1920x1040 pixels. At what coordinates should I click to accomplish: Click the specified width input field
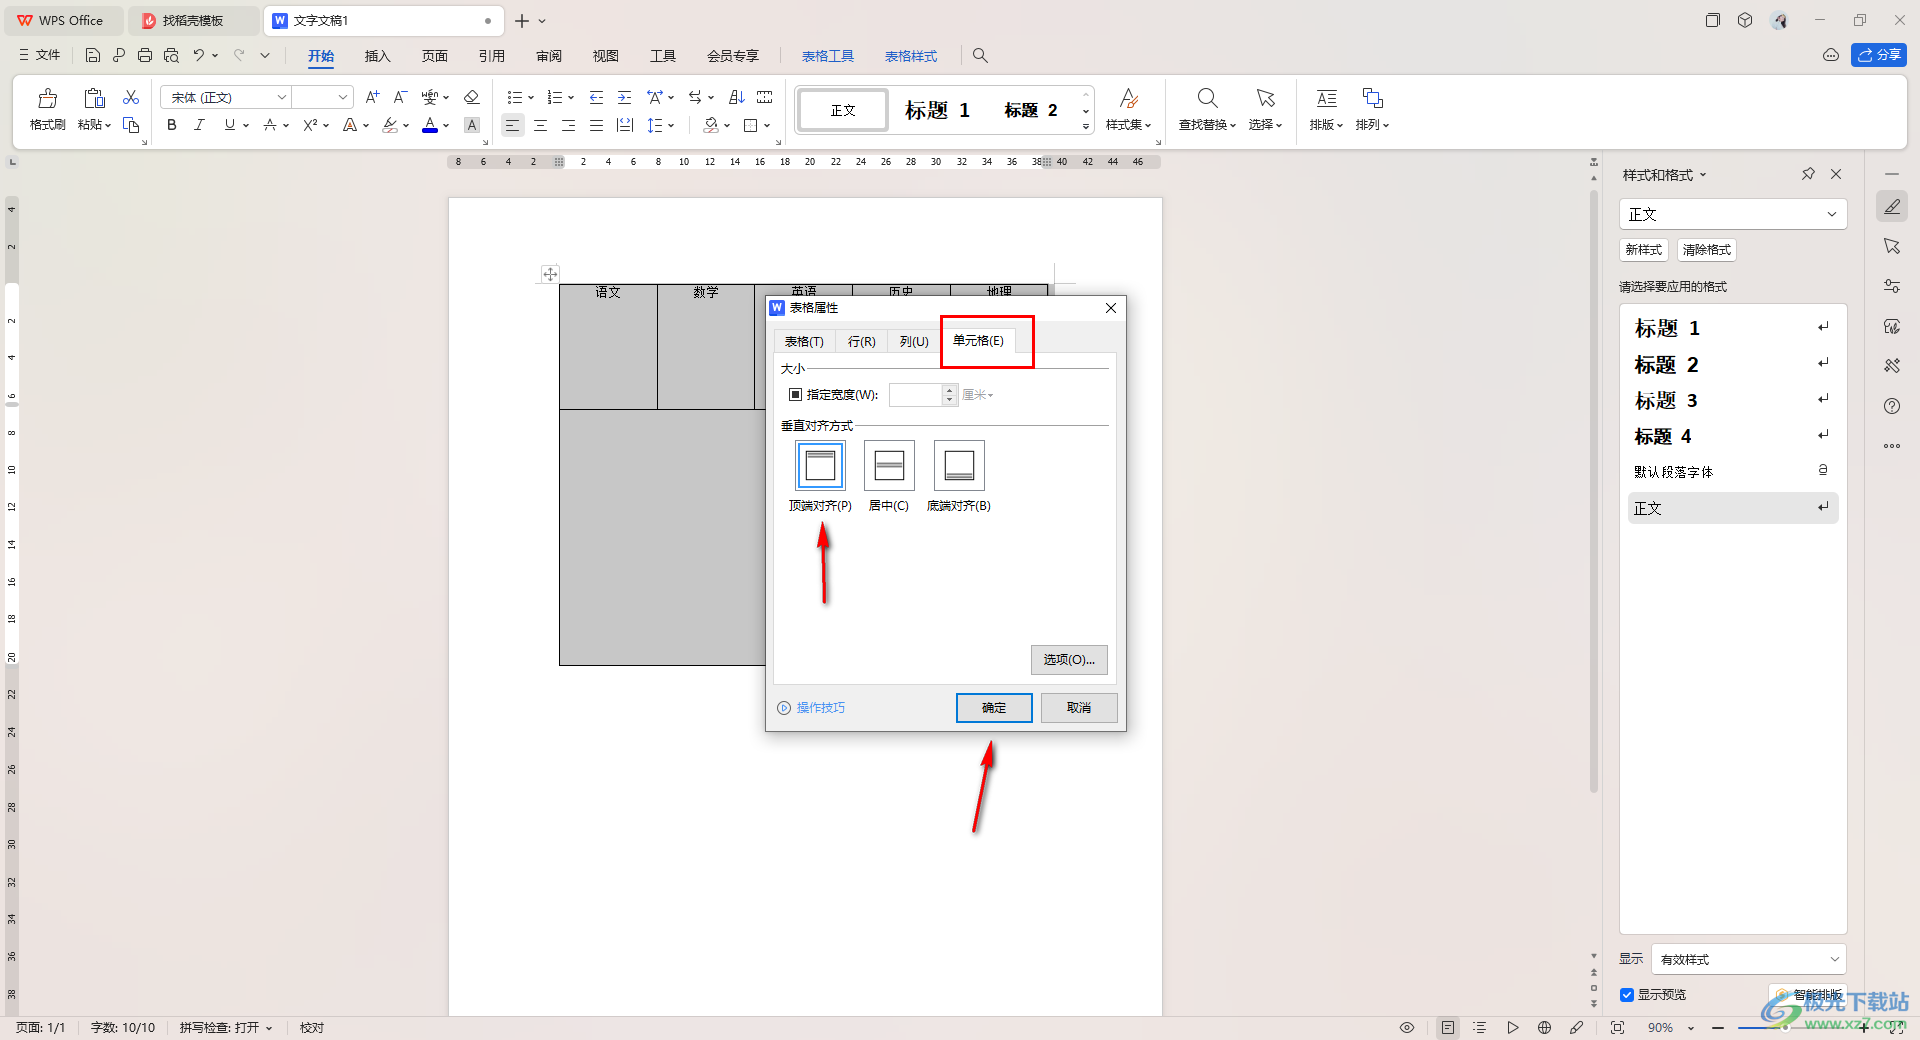pos(916,395)
